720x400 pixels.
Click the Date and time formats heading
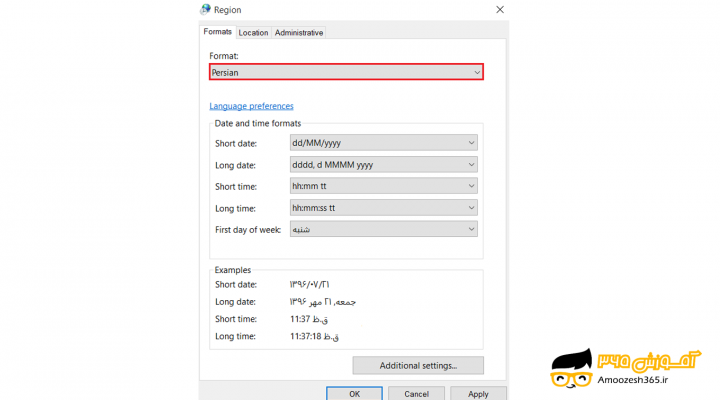(x=258, y=123)
